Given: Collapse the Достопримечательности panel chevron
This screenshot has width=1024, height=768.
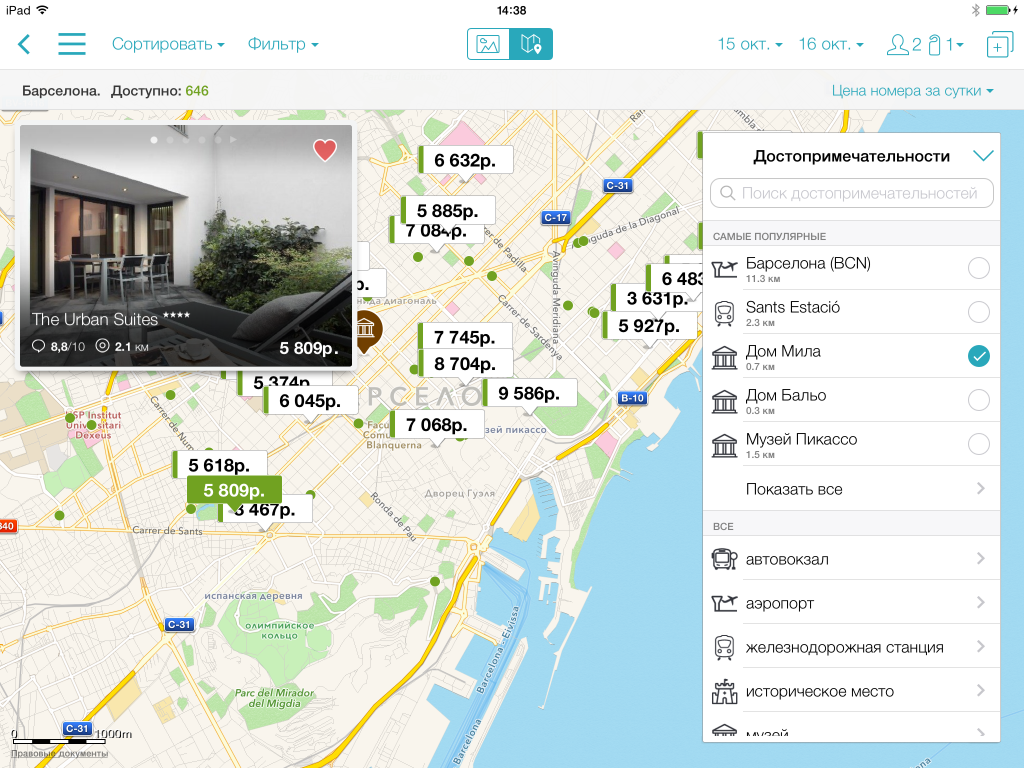Looking at the screenshot, I should 983,156.
